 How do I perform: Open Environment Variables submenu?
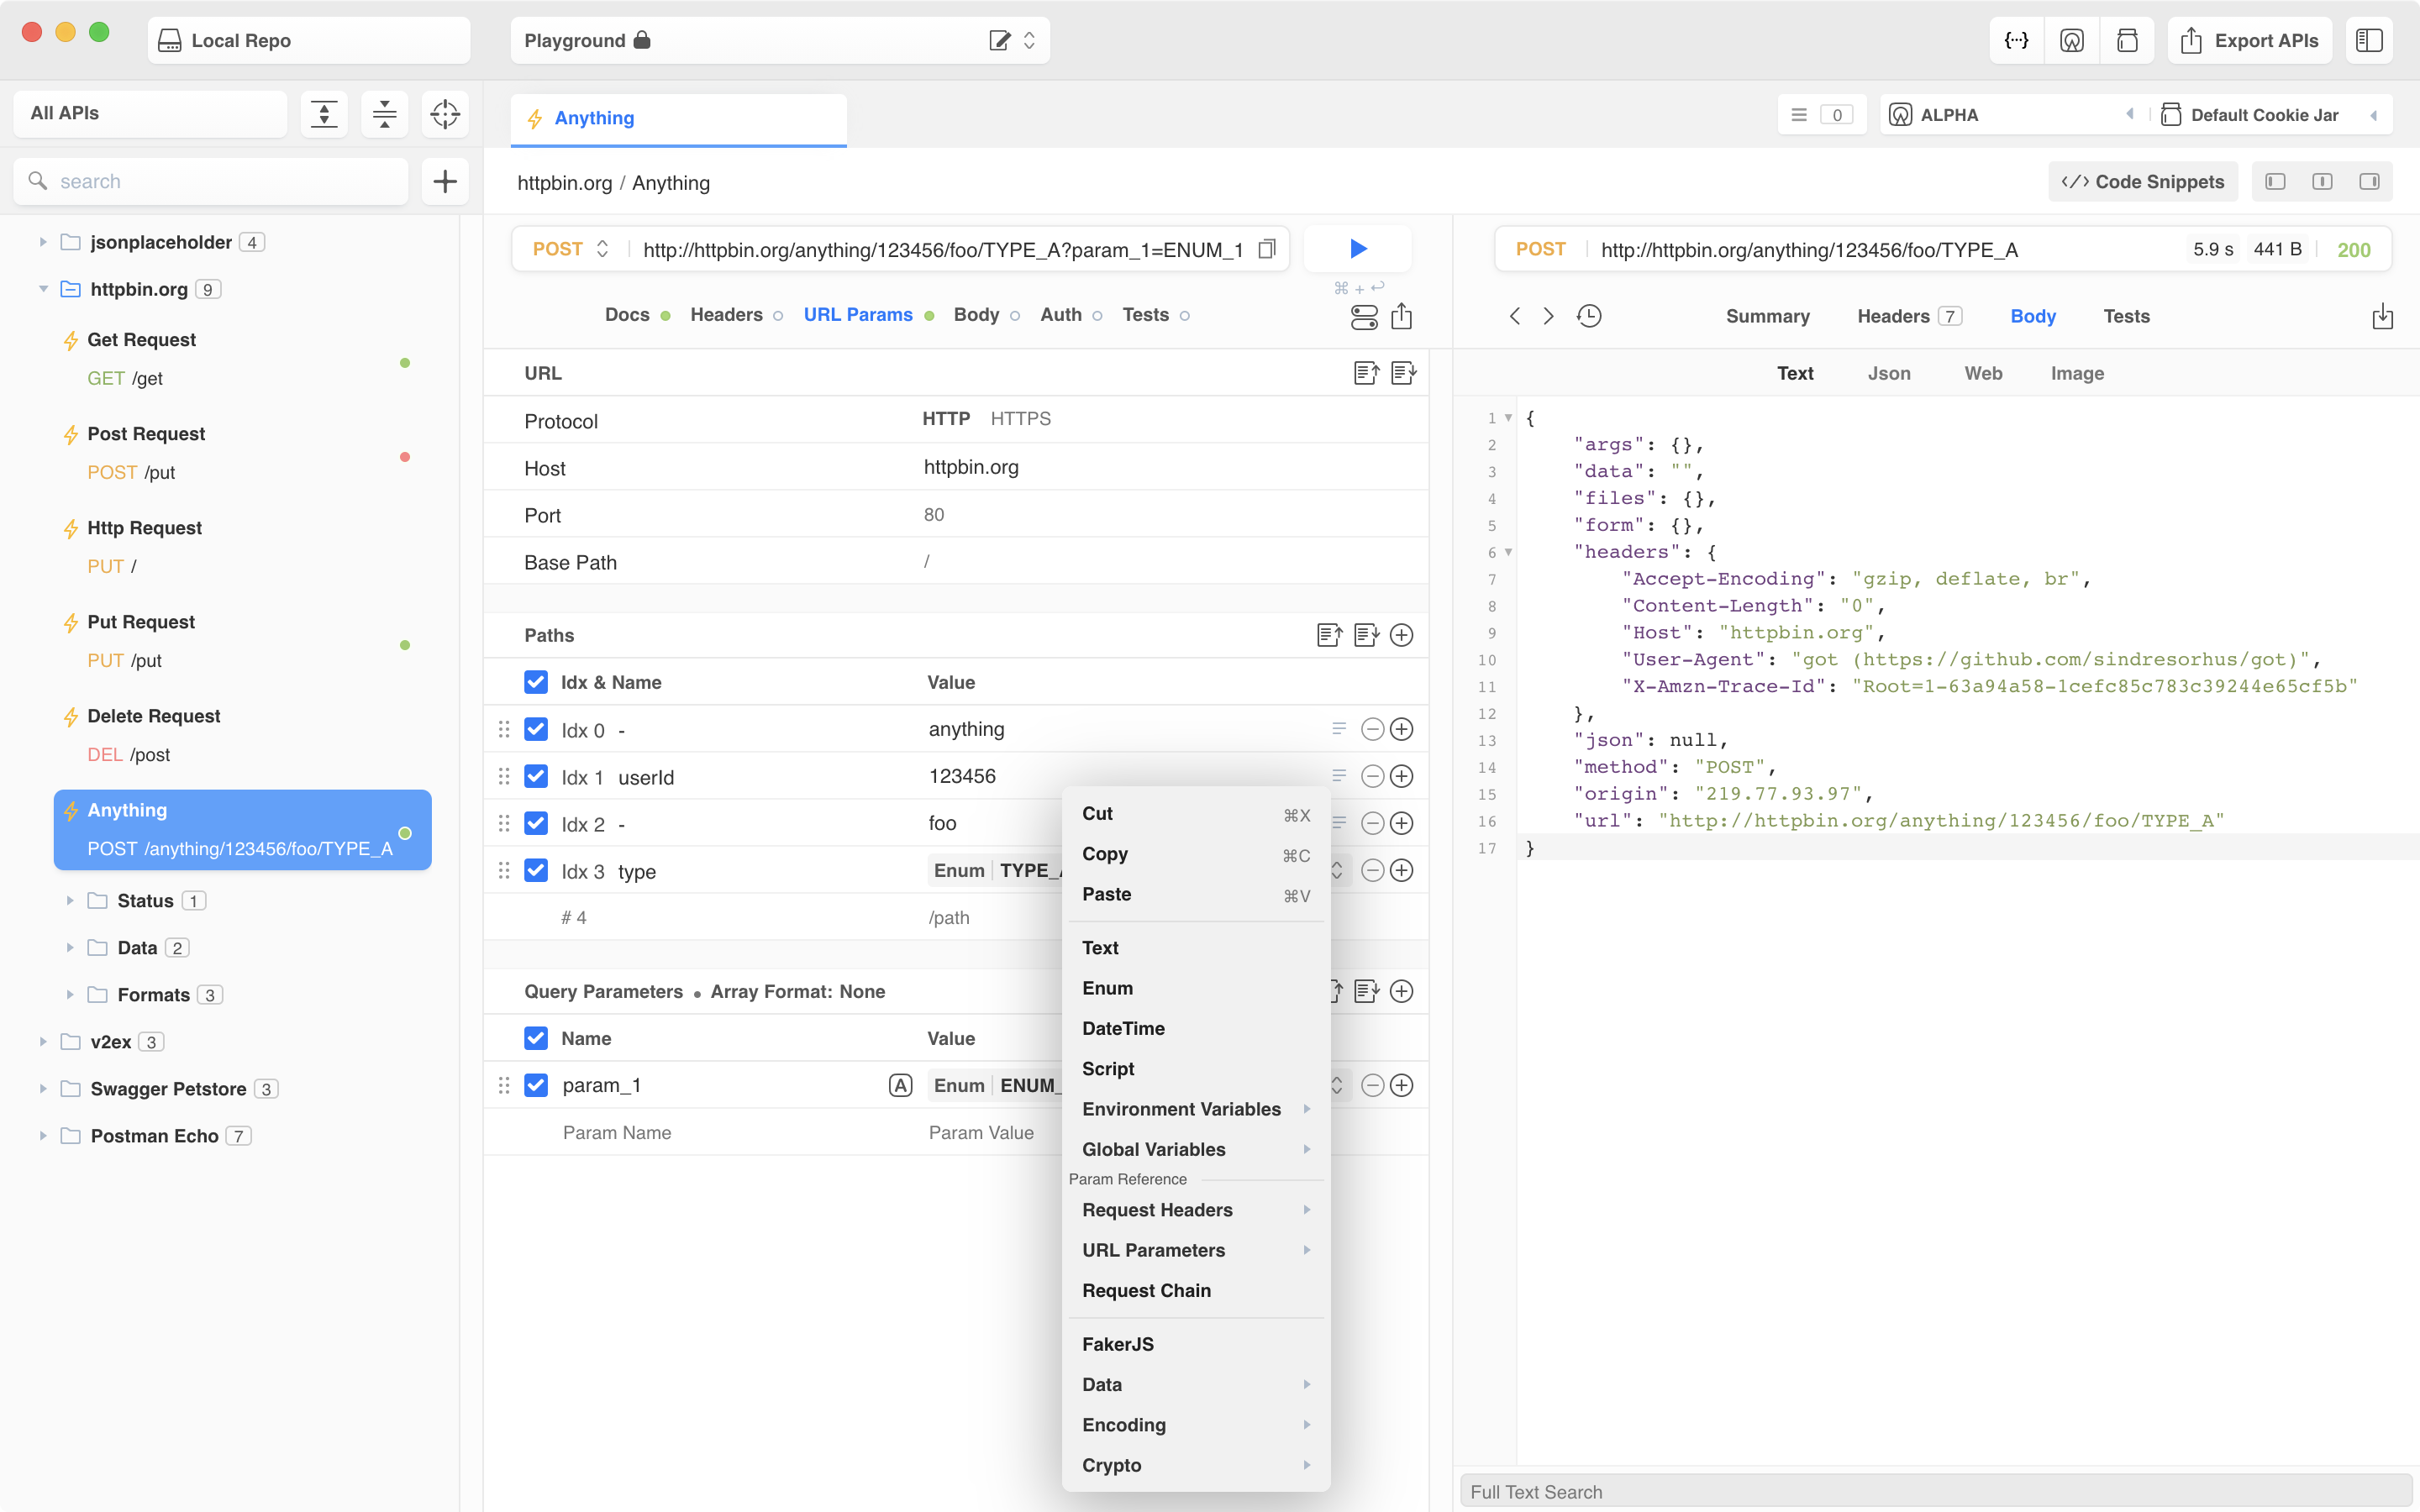click(x=1196, y=1109)
